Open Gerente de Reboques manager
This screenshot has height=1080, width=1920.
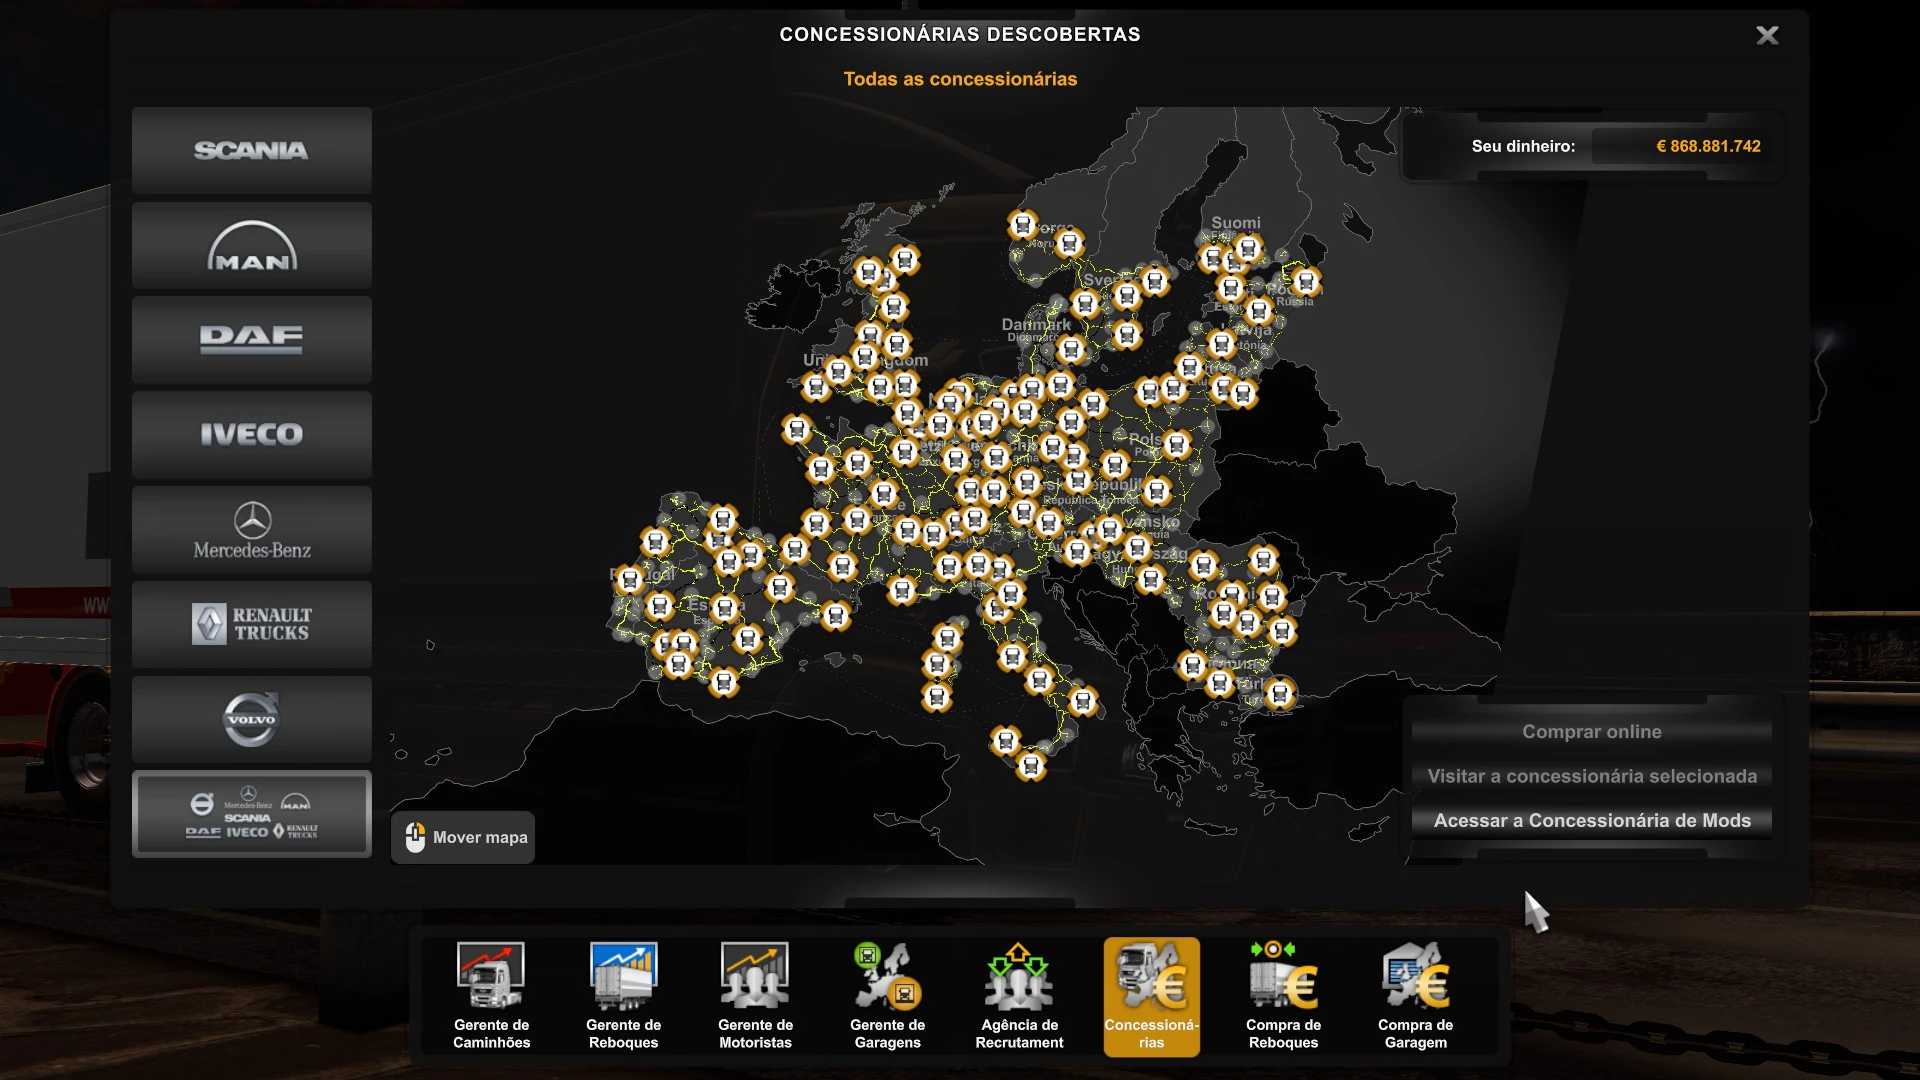pyautogui.click(x=623, y=996)
